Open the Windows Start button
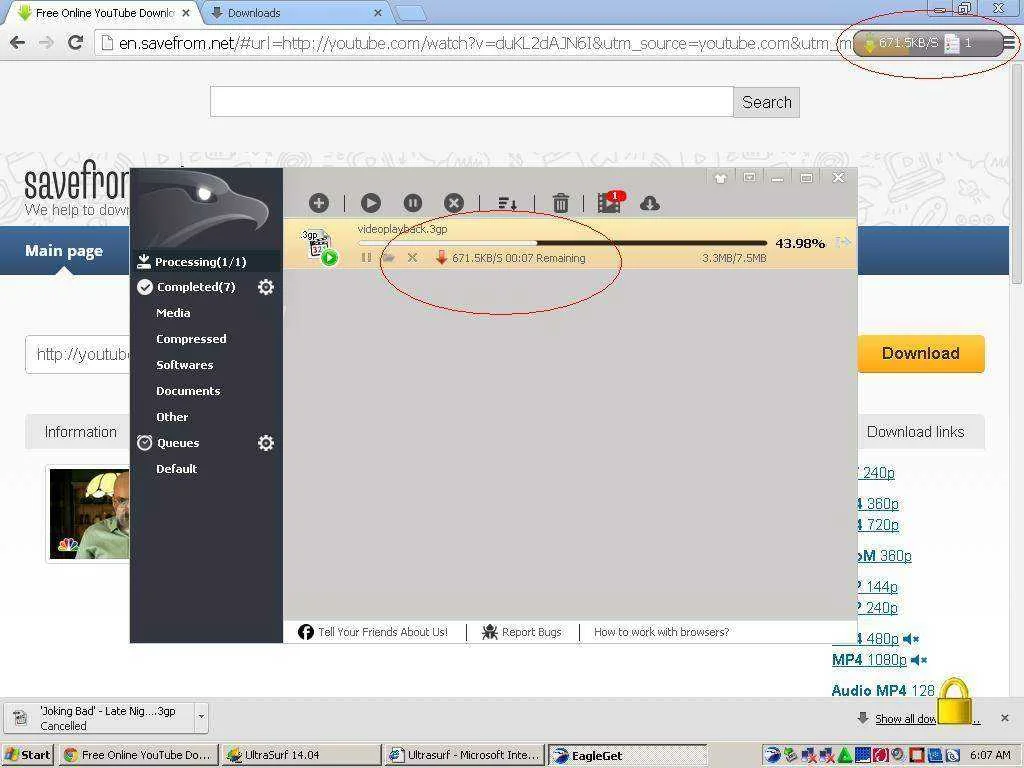The height and width of the screenshot is (768, 1024). click(28, 755)
